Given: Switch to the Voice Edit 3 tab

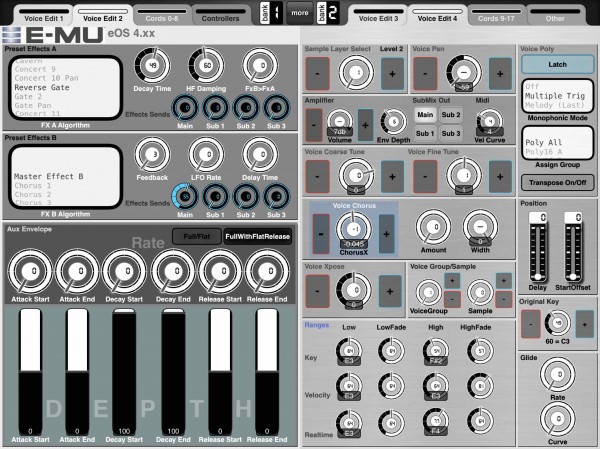Looking at the screenshot, I should 378,15.
